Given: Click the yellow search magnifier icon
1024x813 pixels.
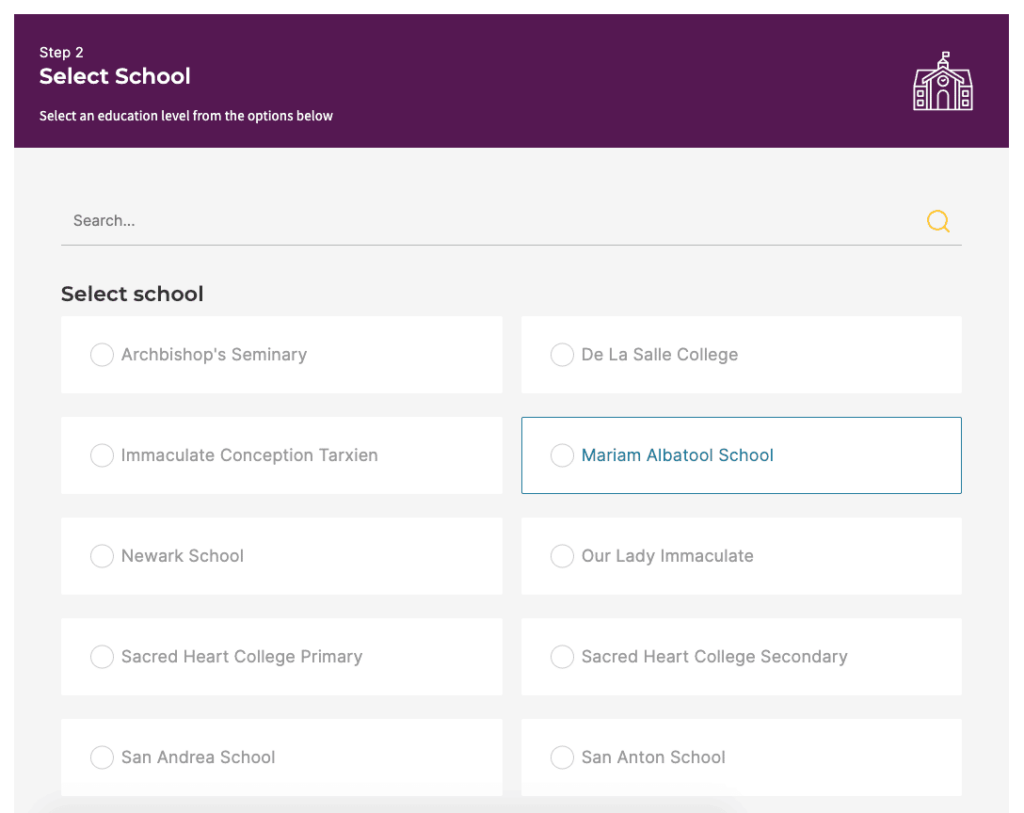Looking at the screenshot, I should [937, 221].
